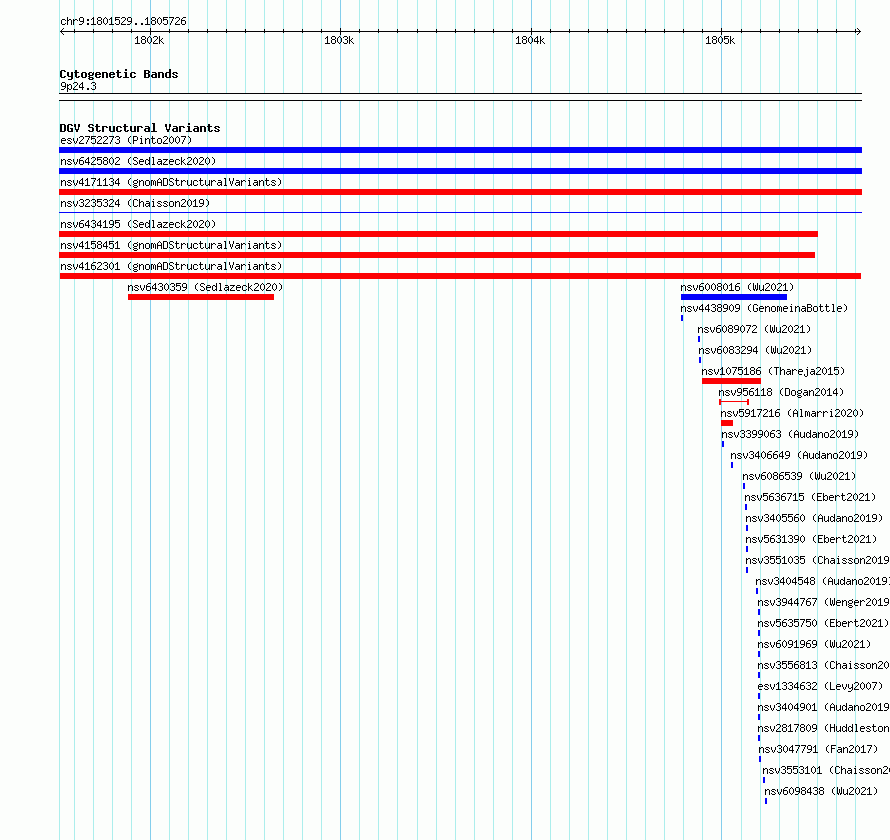Click the short red bar under nsv5917216
Viewport: 890px width, 840px height.
(727, 423)
